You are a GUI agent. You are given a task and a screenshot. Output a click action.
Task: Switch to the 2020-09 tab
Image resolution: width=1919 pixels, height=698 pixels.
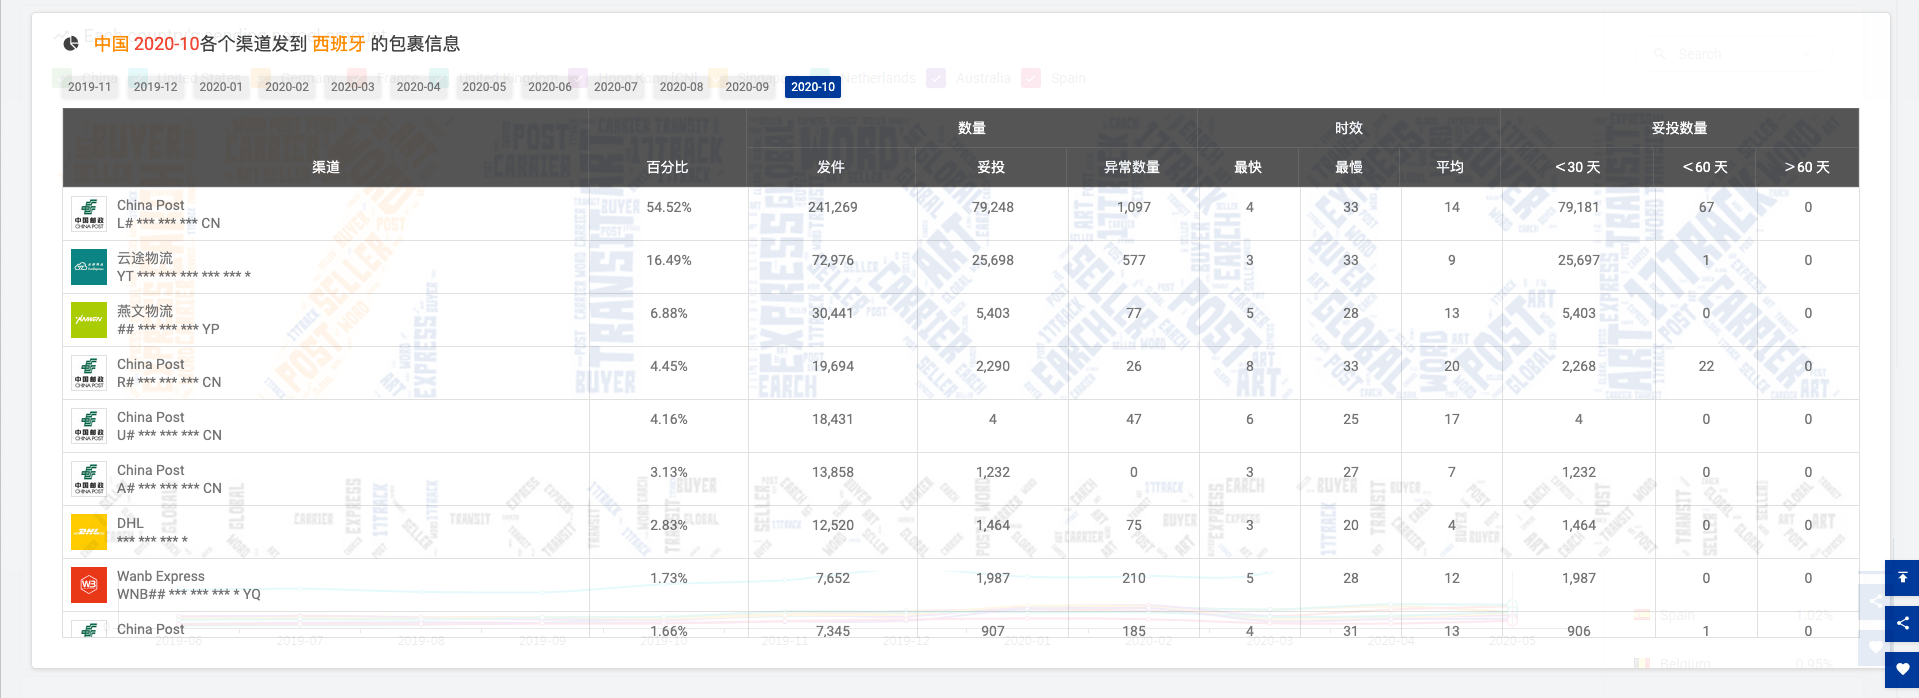point(747,87)
